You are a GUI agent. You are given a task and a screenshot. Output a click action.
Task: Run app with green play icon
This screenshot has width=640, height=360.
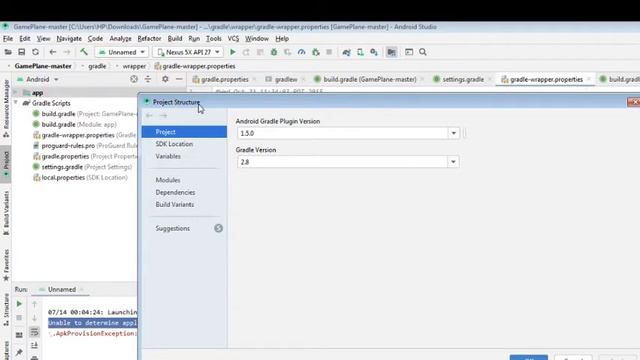(233, 52)
